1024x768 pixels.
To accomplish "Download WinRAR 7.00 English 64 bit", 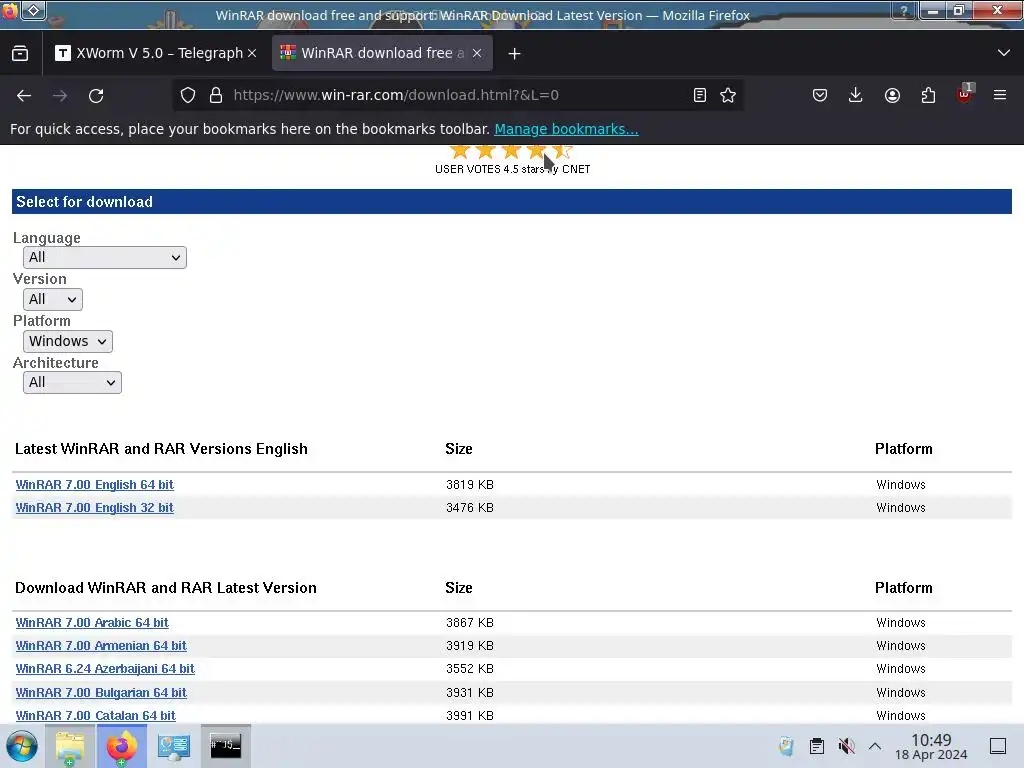I will 95,485.
